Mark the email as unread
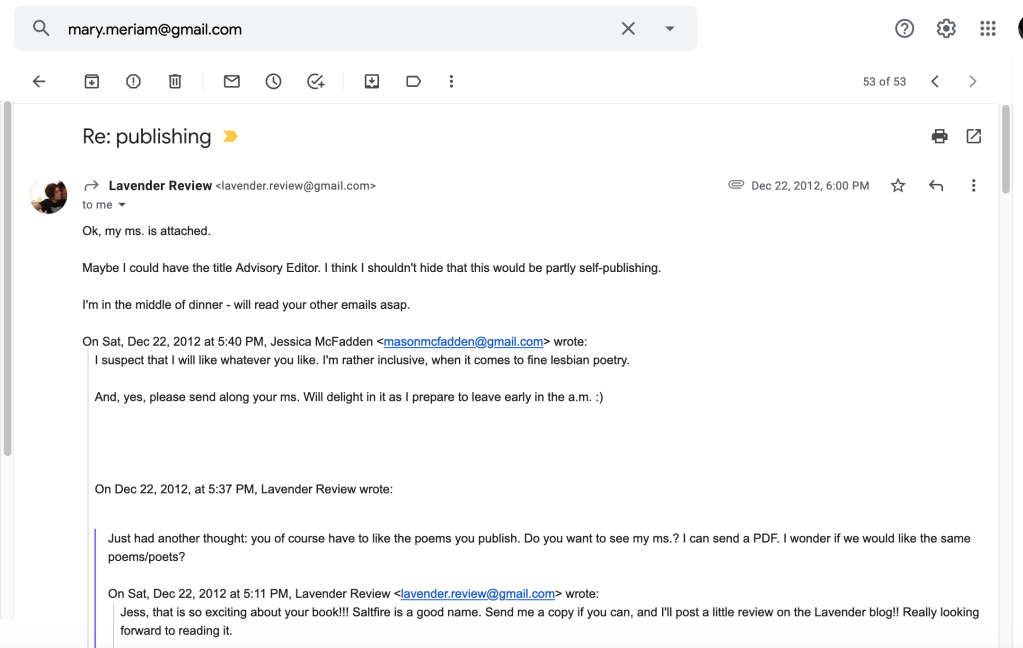Image resolution: width=1023 pixels, height=648 pixels. [232, 82]
